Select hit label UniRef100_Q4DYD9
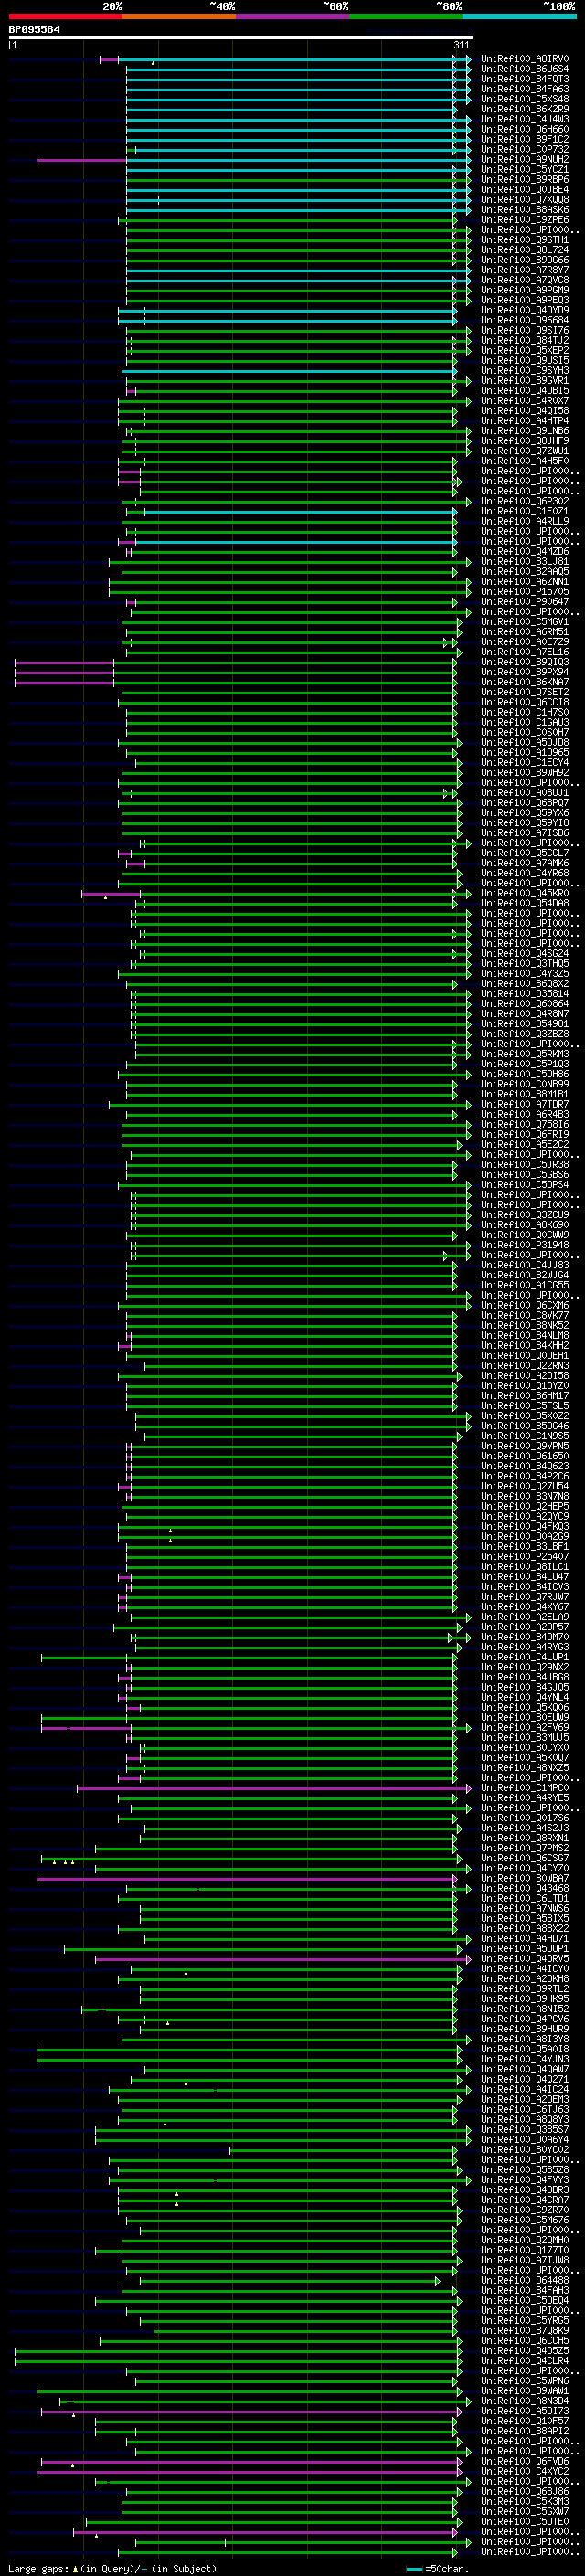 524,310
